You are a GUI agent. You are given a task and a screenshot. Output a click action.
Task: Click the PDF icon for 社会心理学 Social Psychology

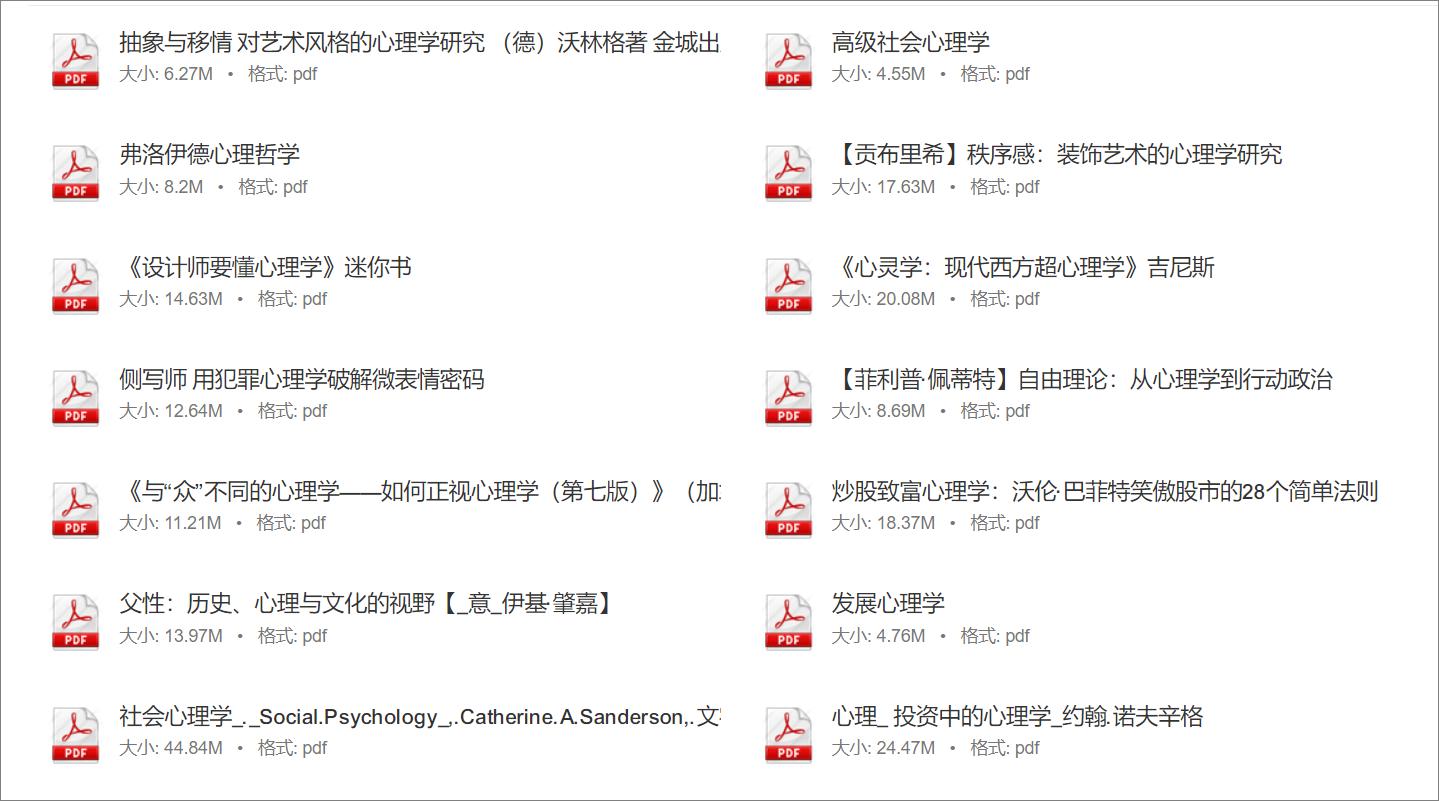point(74,733)
